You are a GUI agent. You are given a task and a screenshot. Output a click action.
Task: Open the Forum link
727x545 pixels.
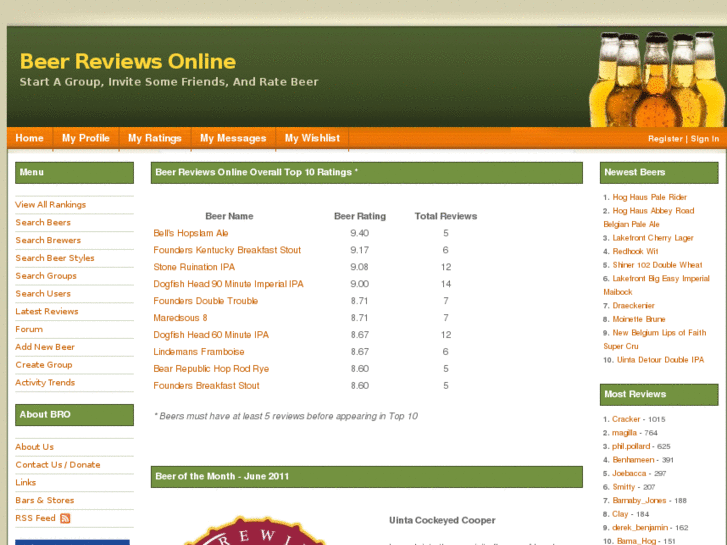pos(29,329)
